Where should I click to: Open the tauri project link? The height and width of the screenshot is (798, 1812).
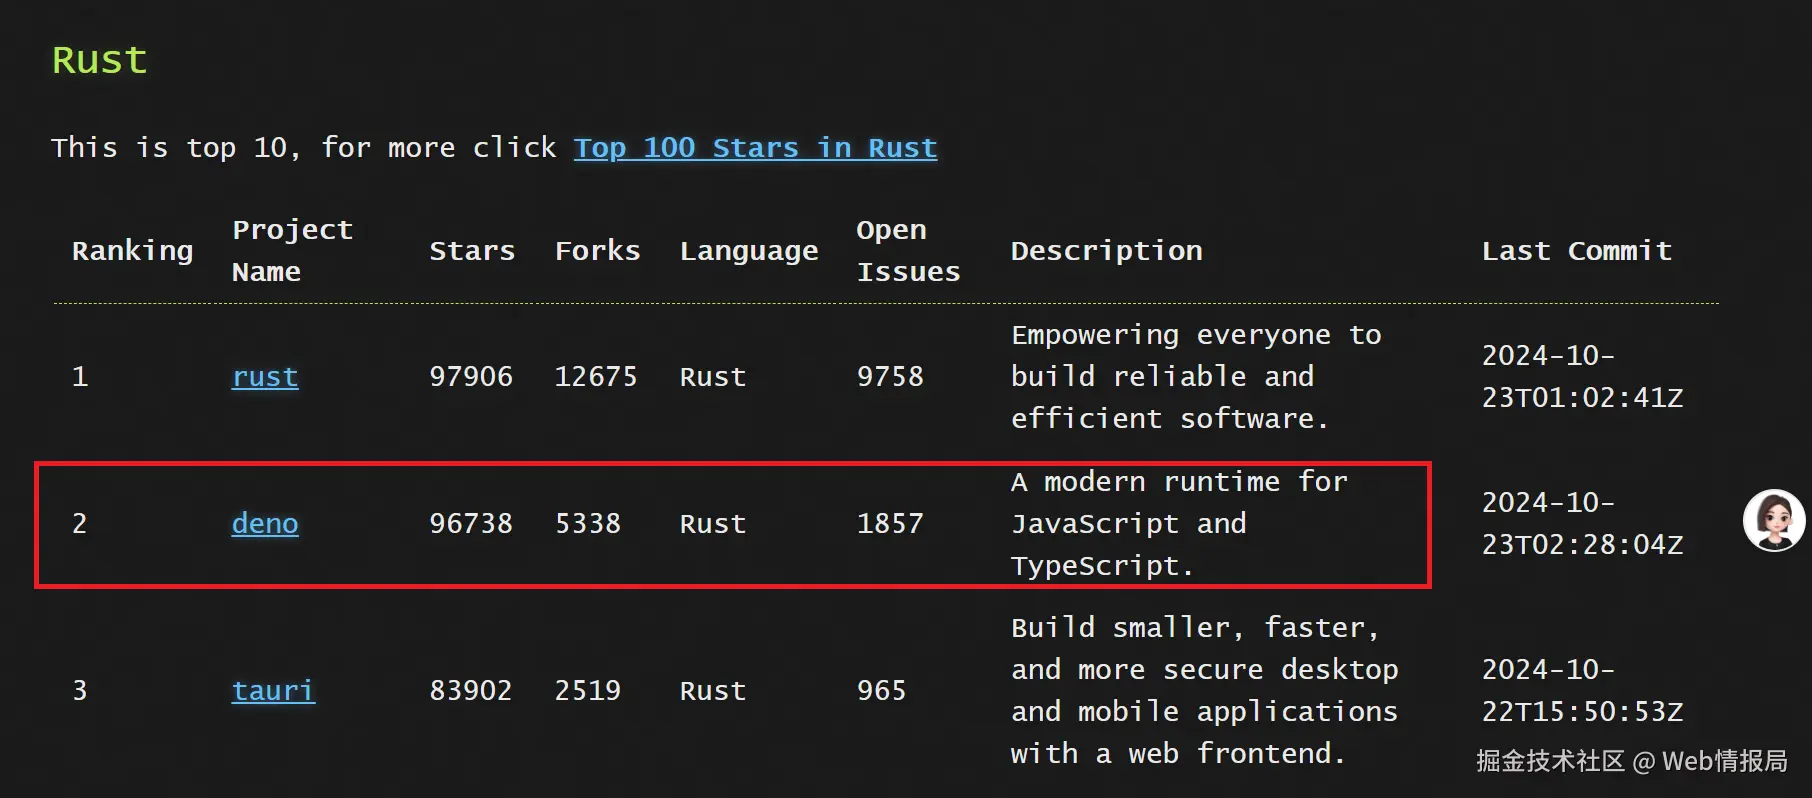(273, 691)
